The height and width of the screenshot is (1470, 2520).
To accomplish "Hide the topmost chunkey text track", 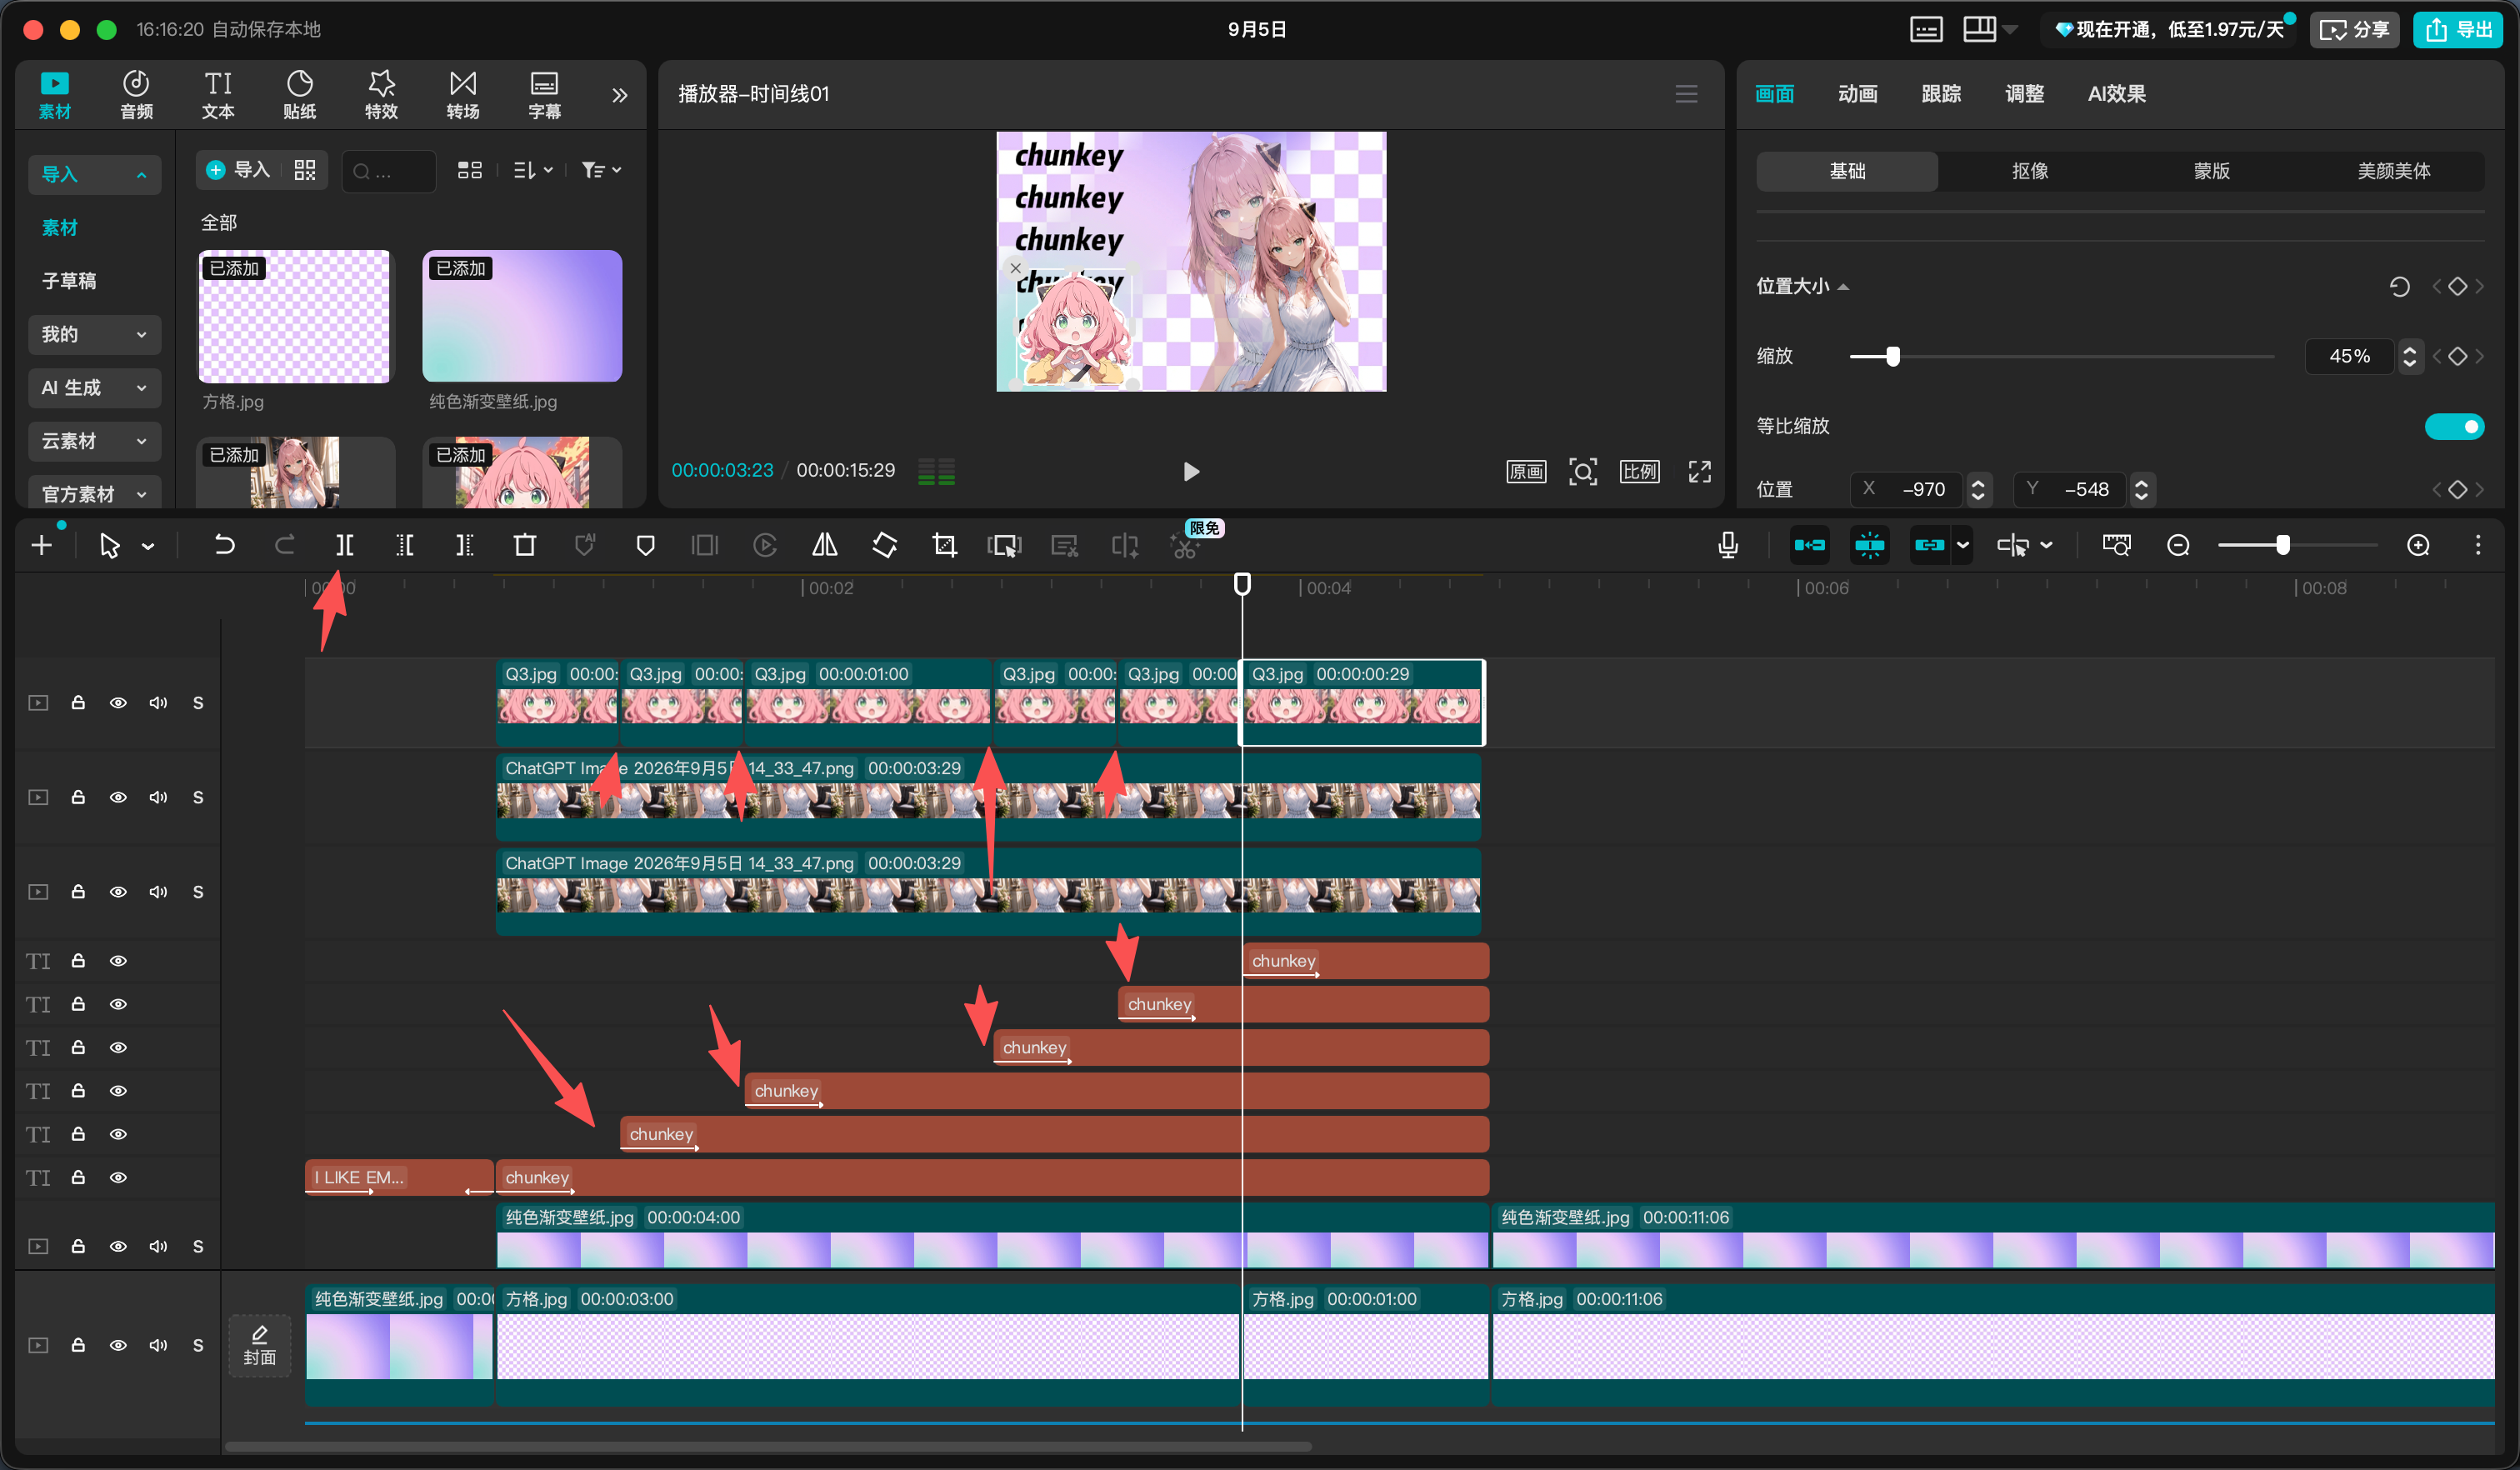I will [x=118, y=961].
